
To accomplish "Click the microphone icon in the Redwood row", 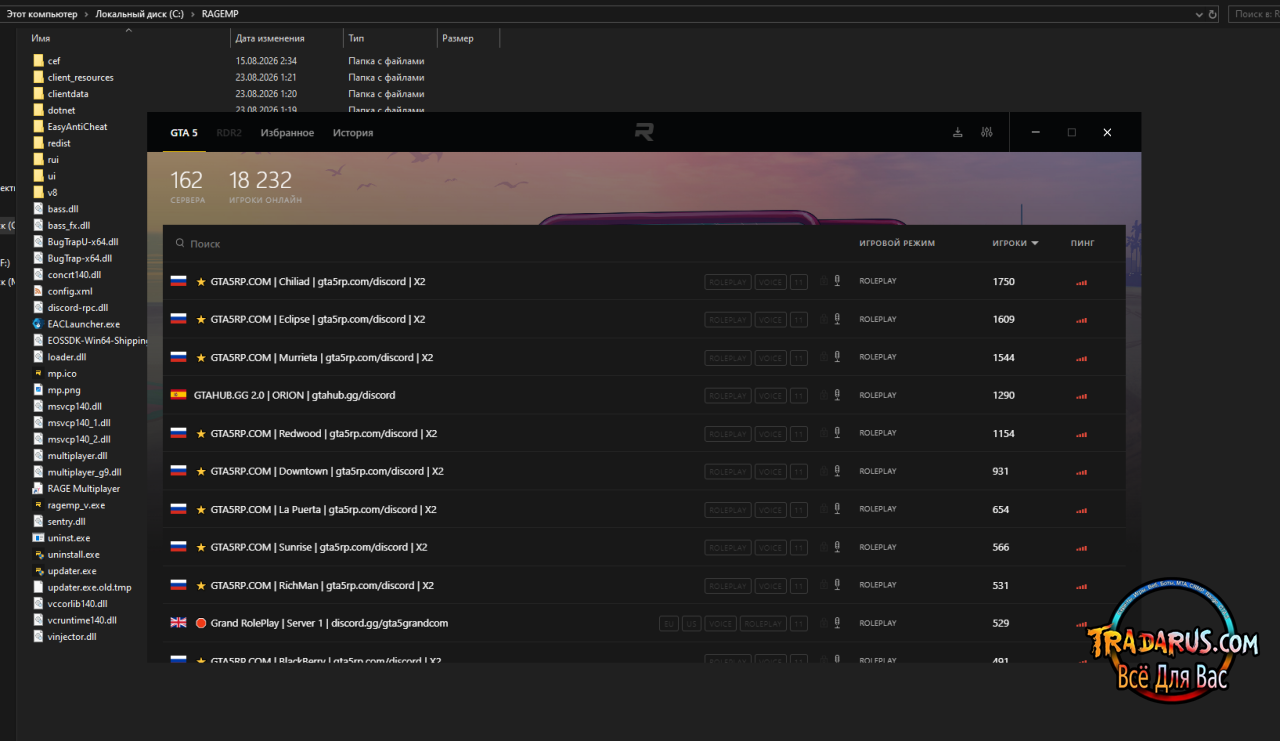I will pyautogui.click(x=837, y=434).
